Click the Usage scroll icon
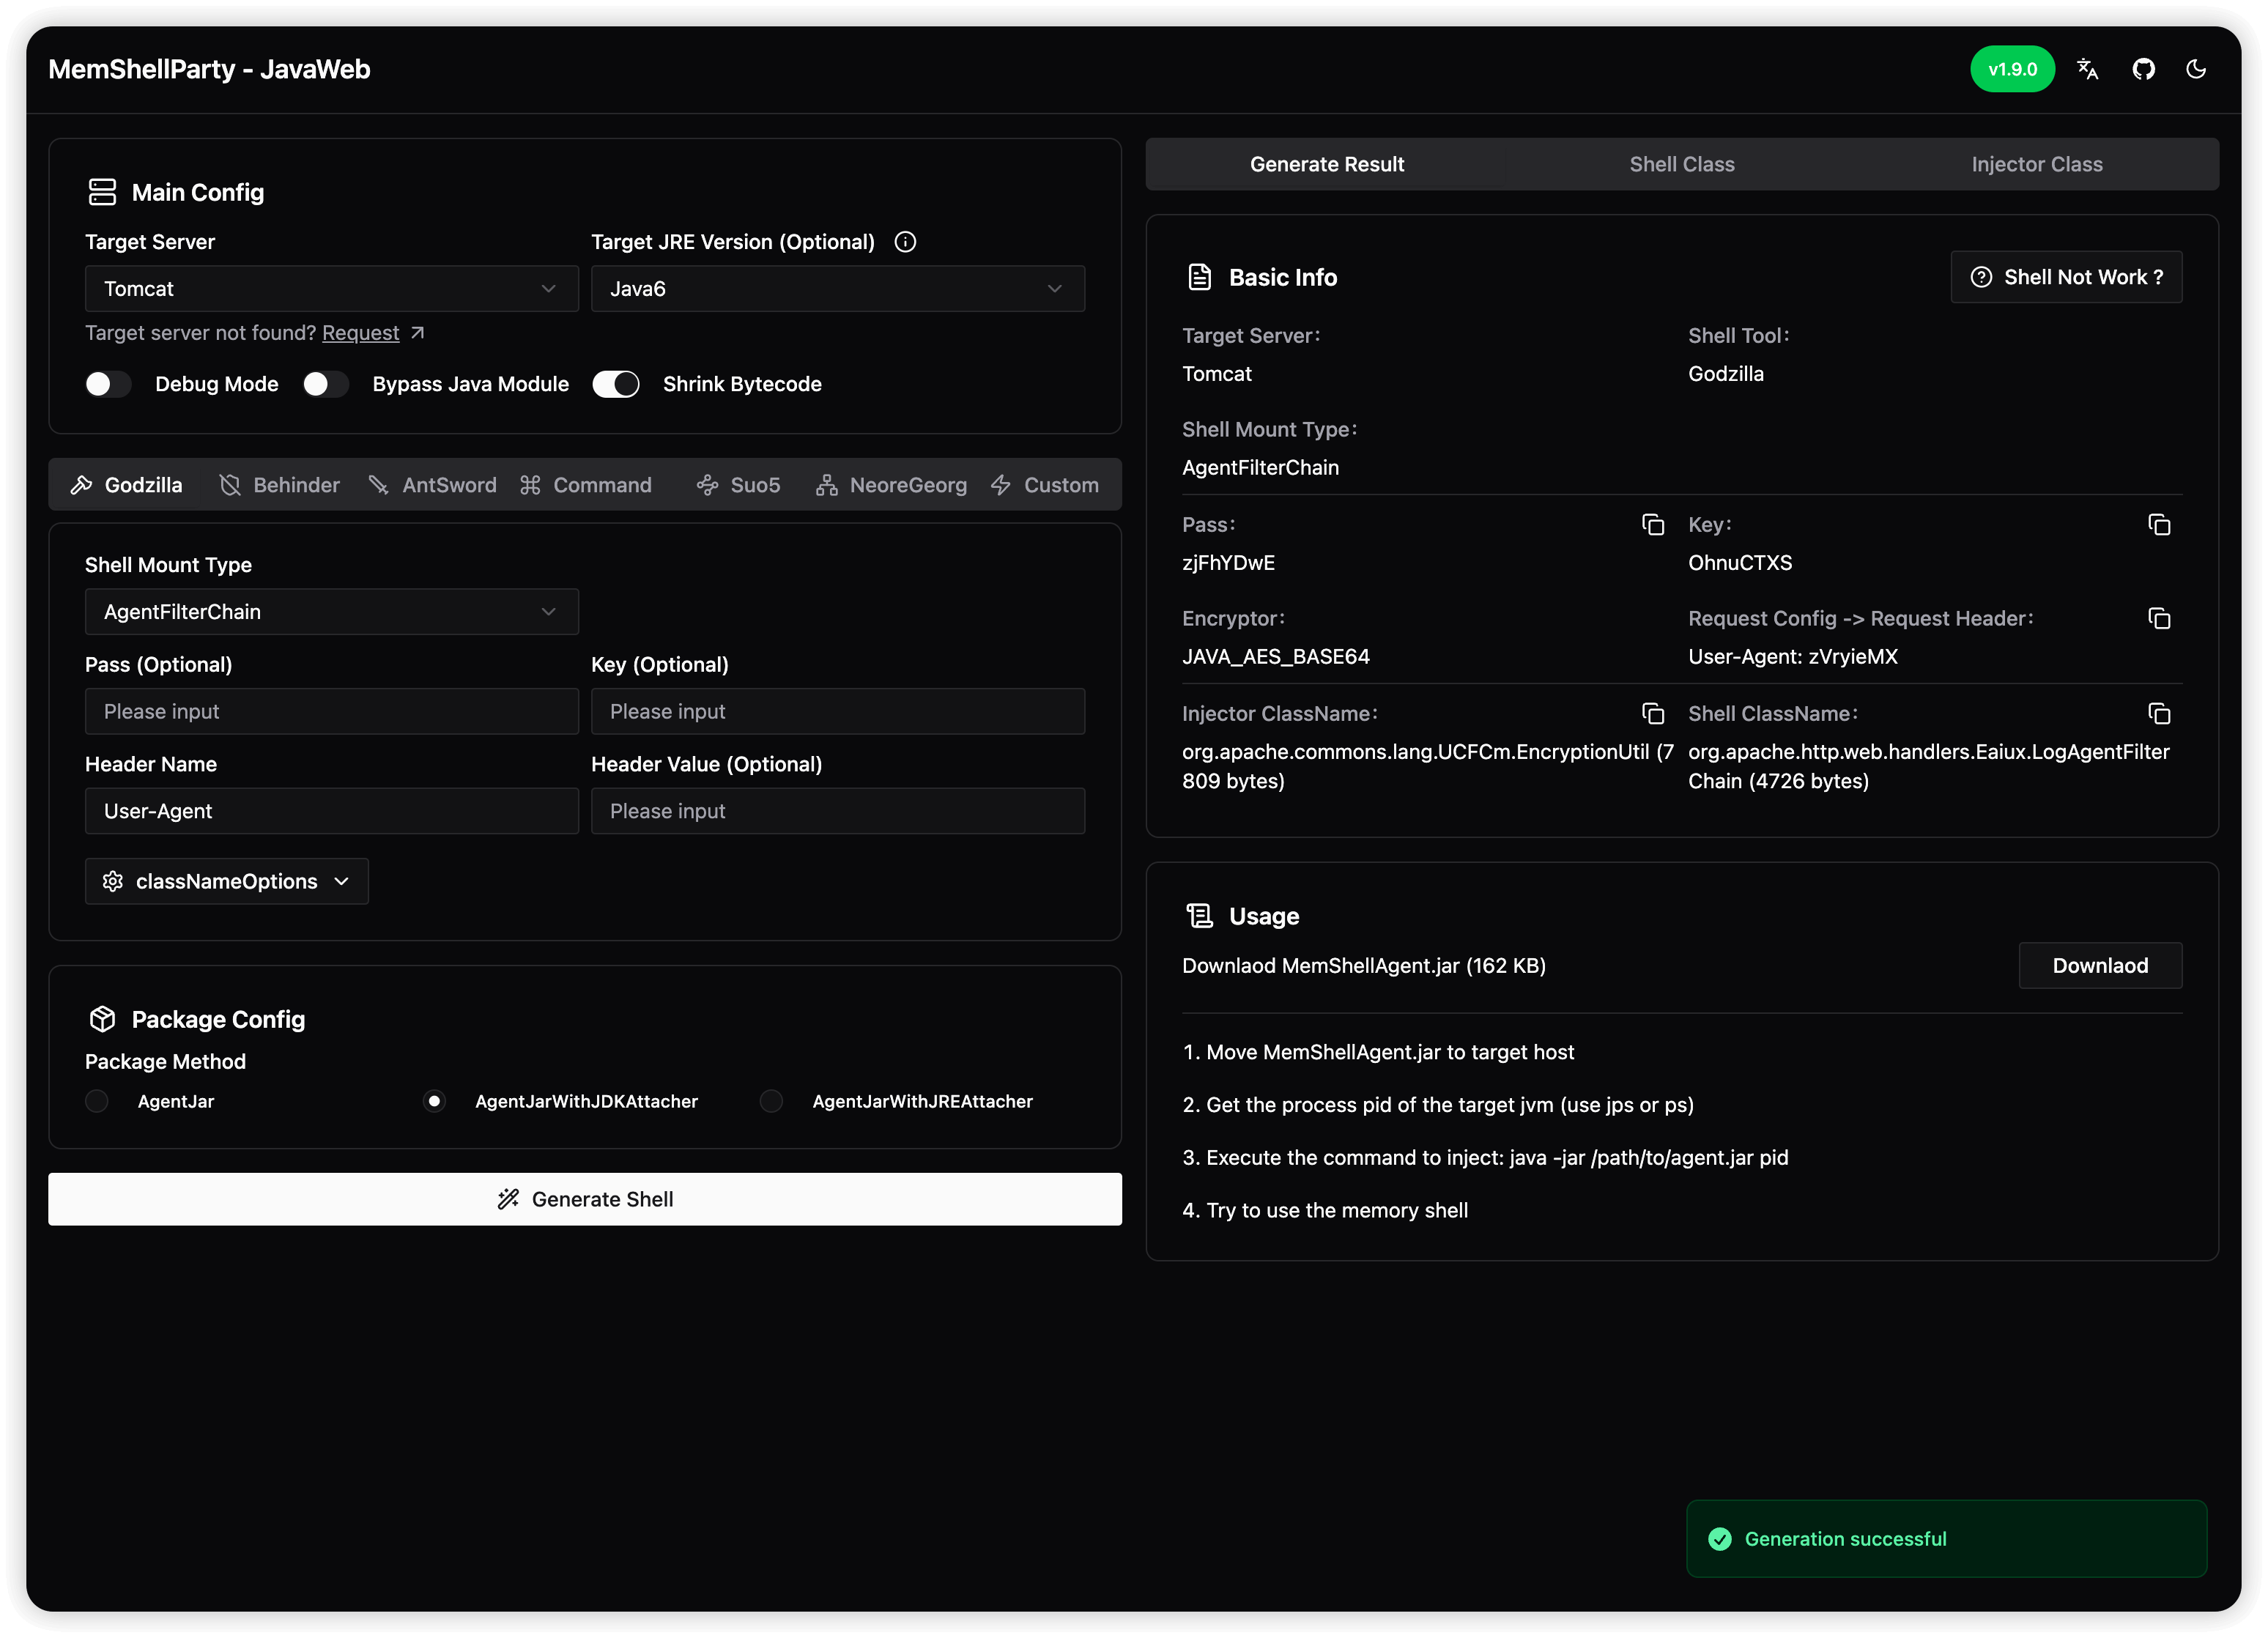The image size is (2268, 1638). coord(1199,916)
